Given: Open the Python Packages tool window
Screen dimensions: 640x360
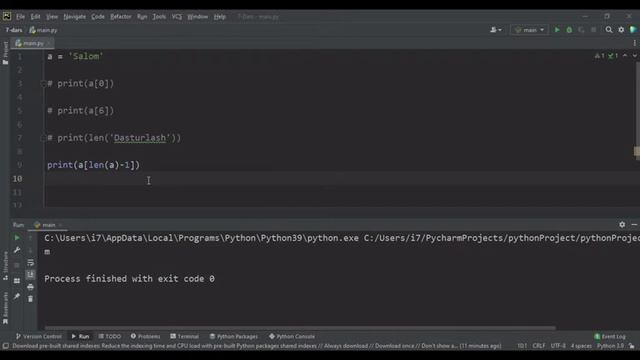Looking at the screenshot, I should (x=234, y=336).
